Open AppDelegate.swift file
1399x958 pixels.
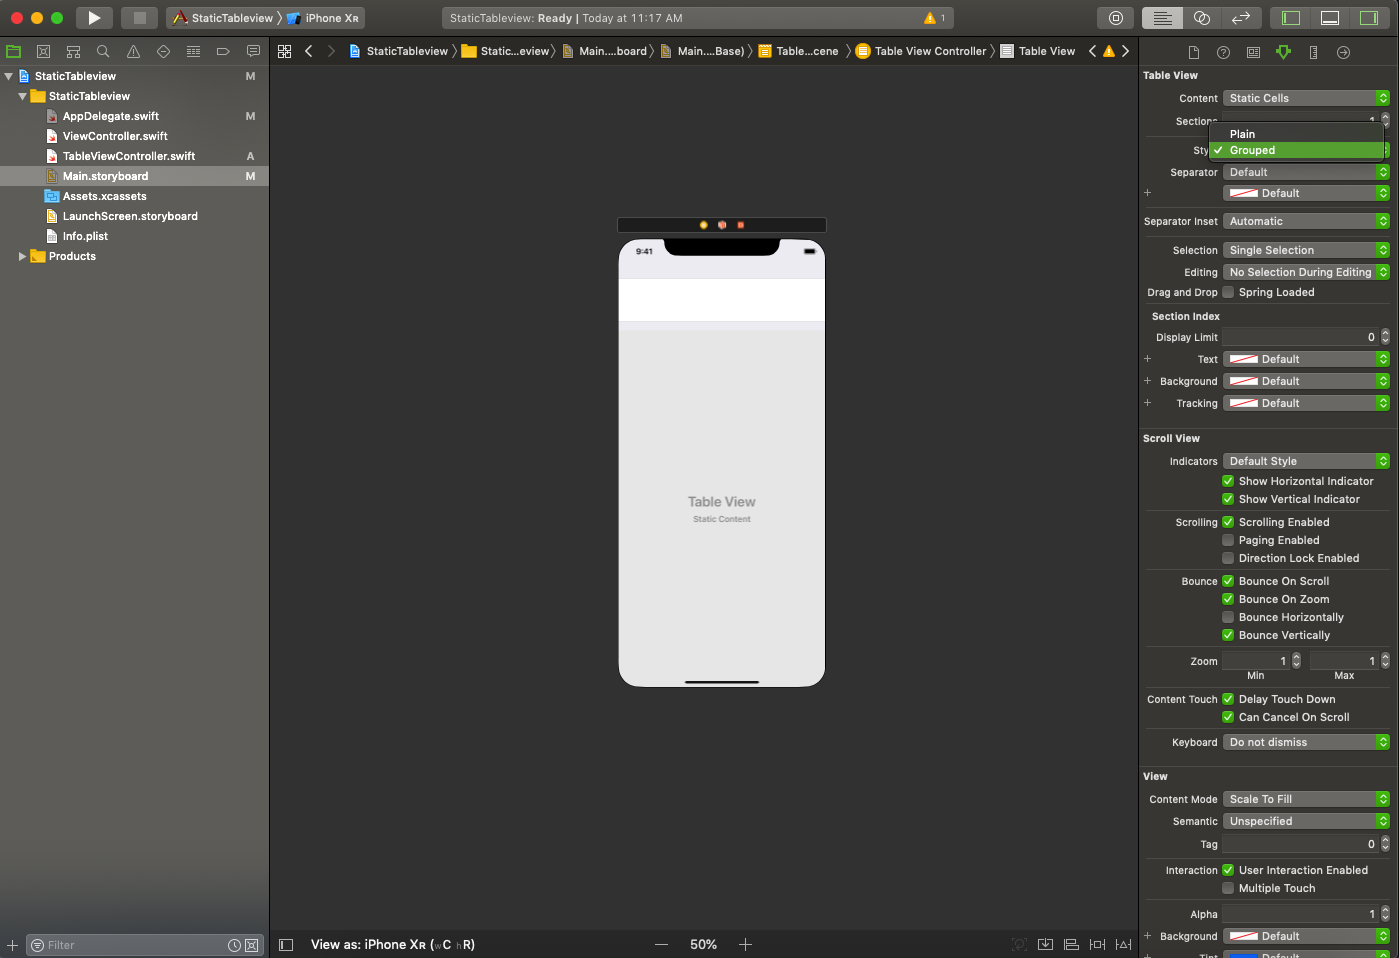tap(110, 116)
